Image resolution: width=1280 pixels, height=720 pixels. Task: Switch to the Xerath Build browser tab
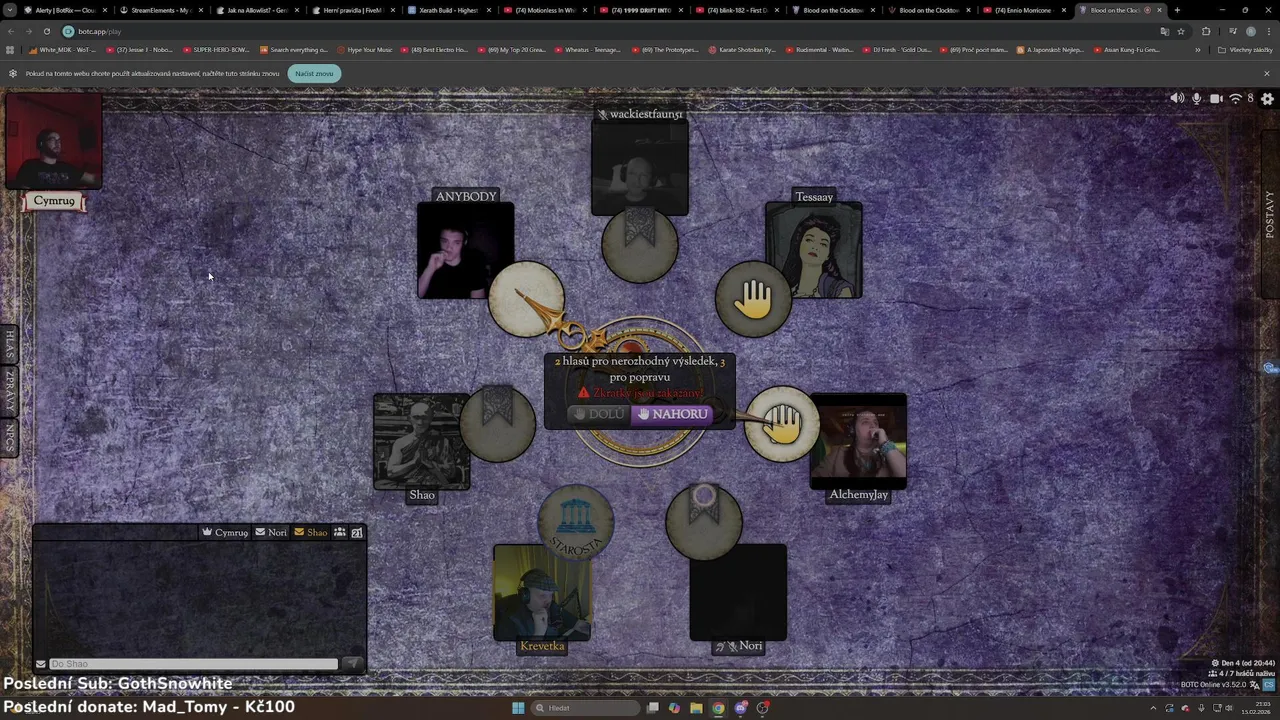(x=448, y=10)
